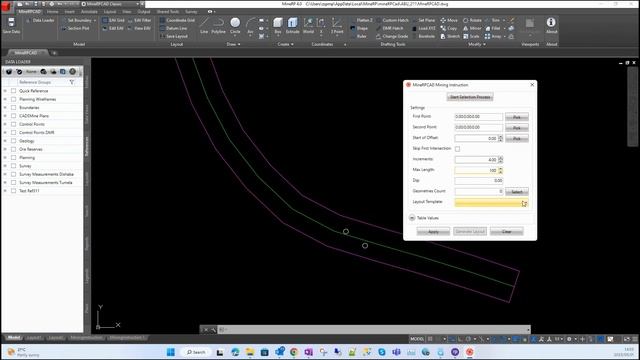Image resolution: width=640 pixels, height=360 pixels.
Task: Check the CADSMine Plans checkbox
Action: point(13,116)
